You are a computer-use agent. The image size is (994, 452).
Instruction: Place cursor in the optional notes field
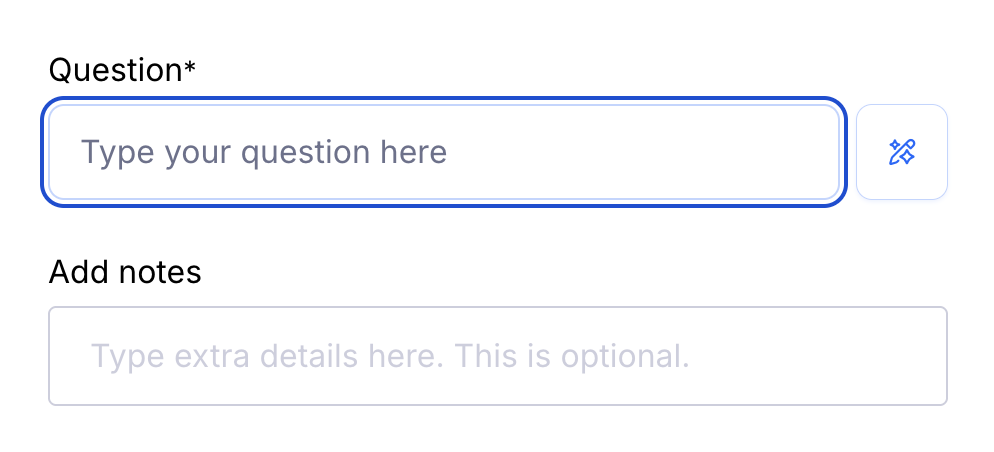(497, 356)
